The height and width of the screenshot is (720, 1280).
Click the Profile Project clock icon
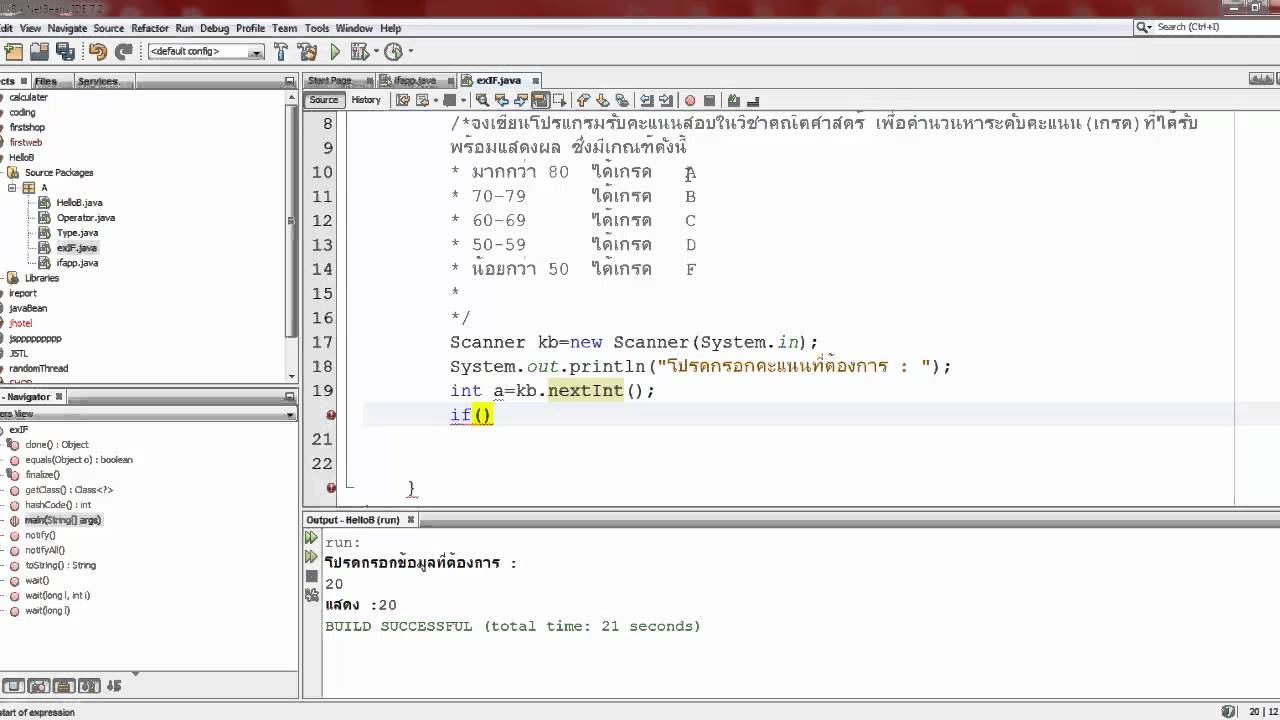pos(393,52)
